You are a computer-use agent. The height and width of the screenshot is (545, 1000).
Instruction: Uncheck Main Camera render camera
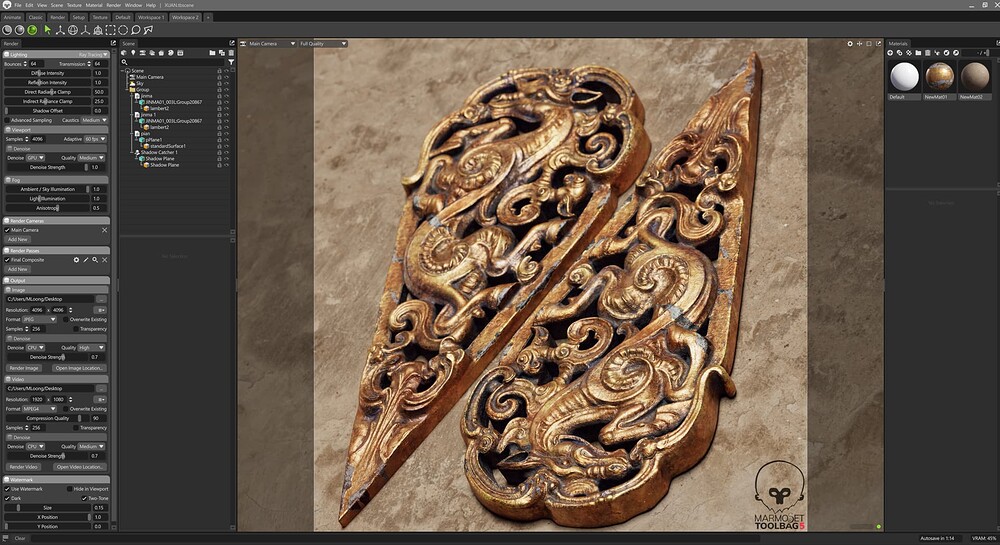7,230
